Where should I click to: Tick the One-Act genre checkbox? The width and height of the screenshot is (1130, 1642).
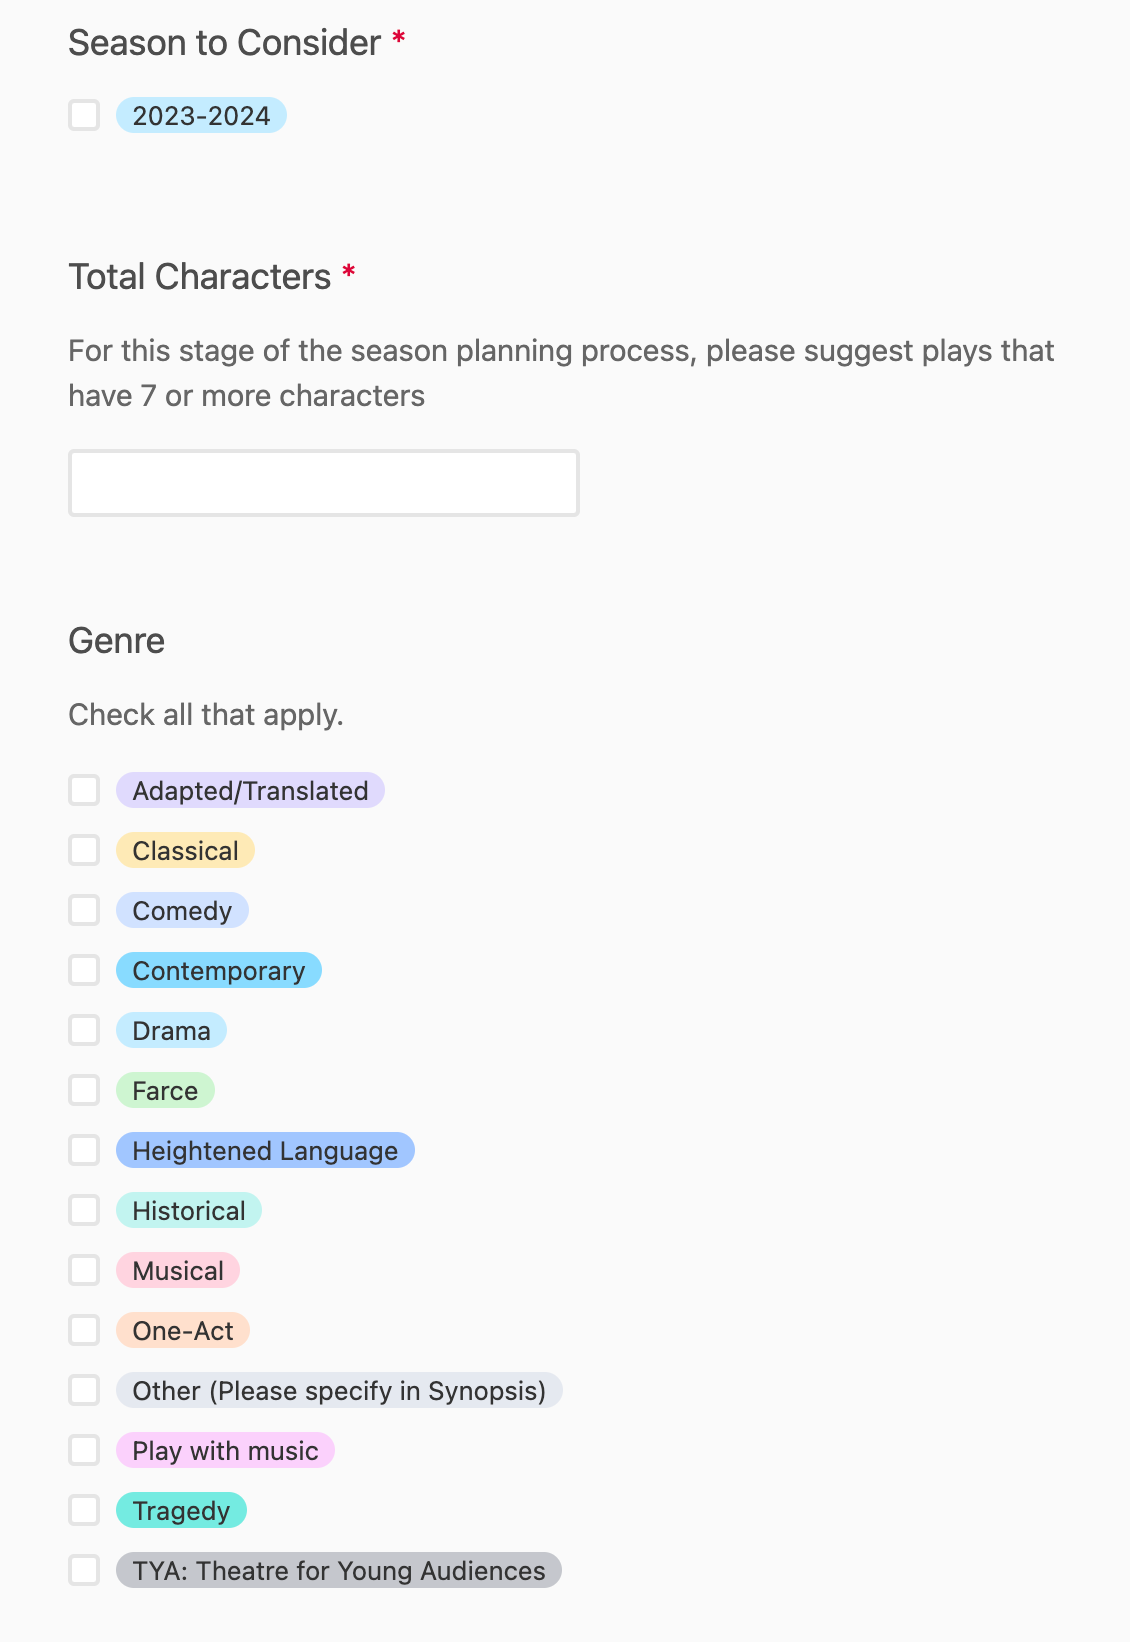(x=84, y=1330)
